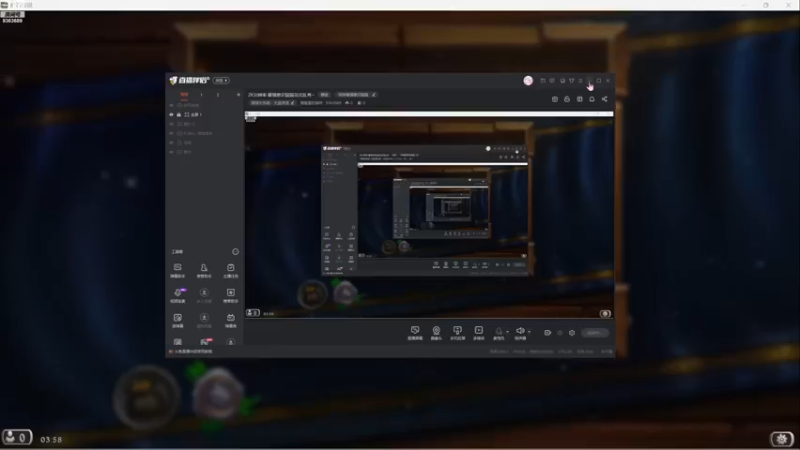
Task: Expand the dropdown pill beside the app logo
Action: (x=221, y=81)
